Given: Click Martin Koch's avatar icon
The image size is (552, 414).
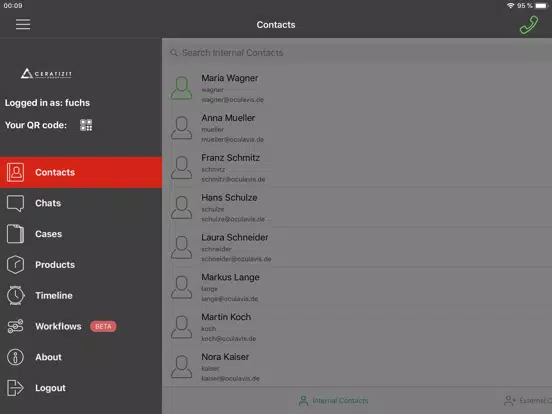Looking at the screenshot, I should tap(182, 327).
